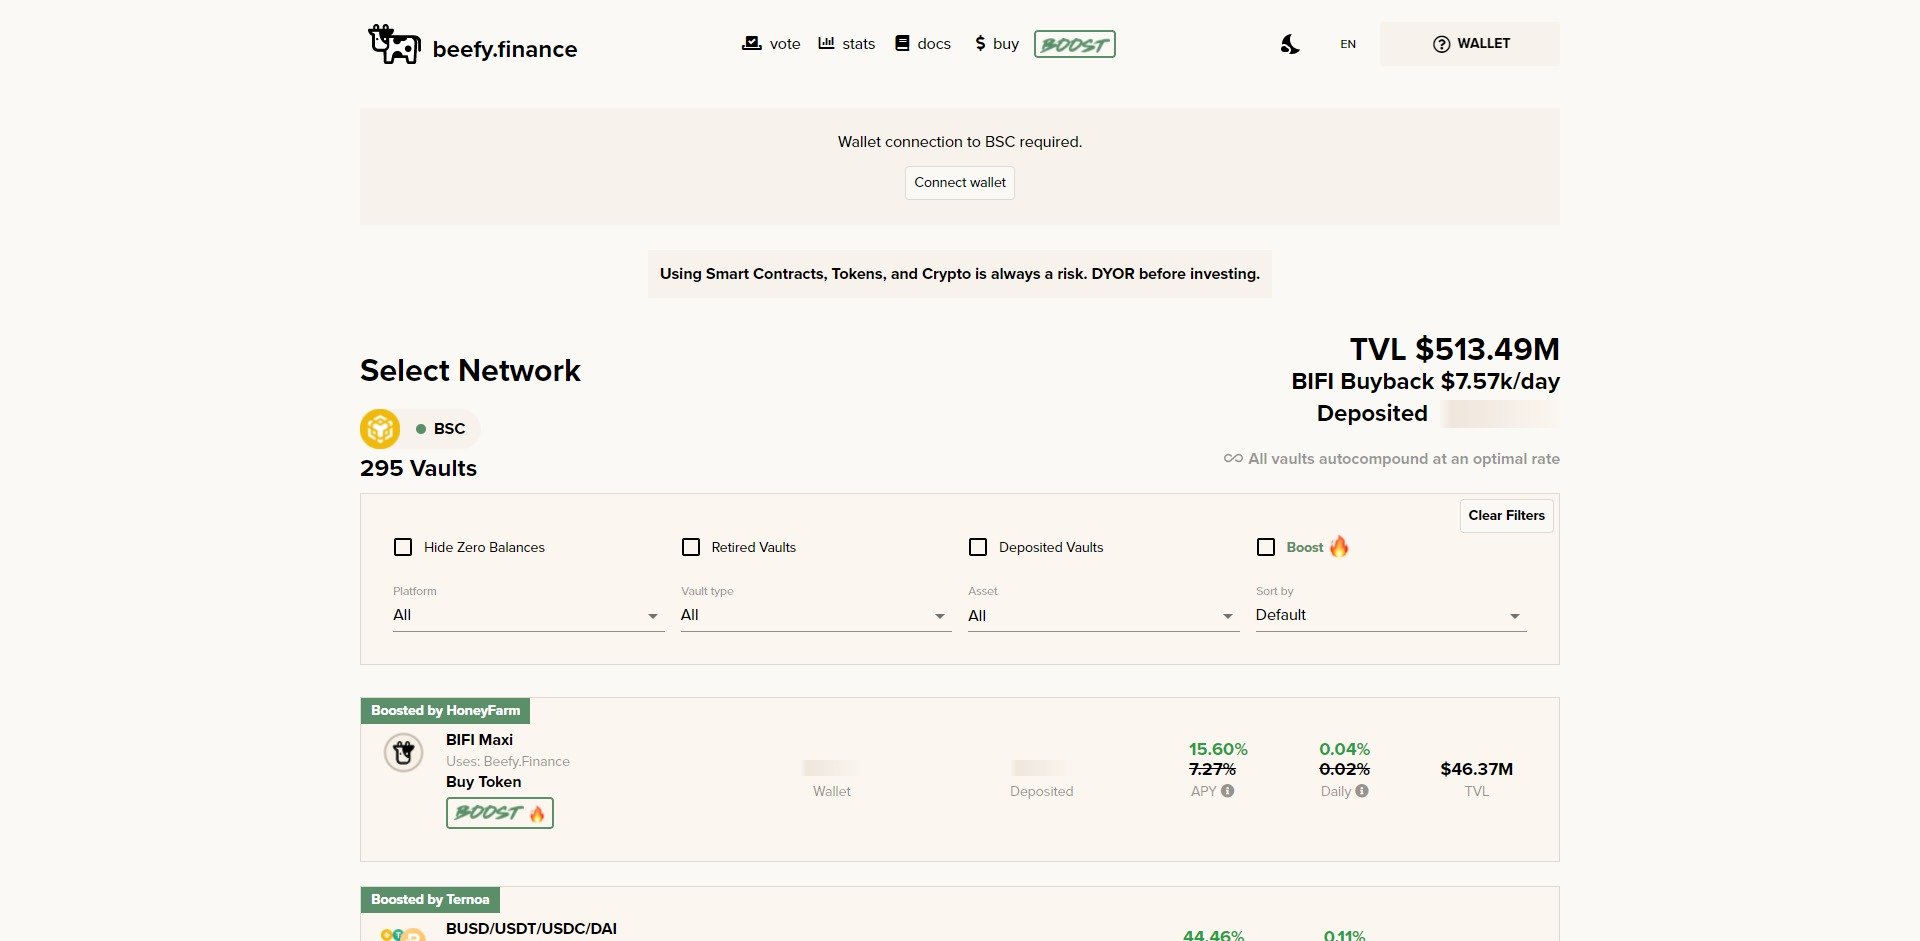Click the APY info icon on BIFI Maxi
The width and height of the screenshot is (1920, 941).
pos(1227,791)
